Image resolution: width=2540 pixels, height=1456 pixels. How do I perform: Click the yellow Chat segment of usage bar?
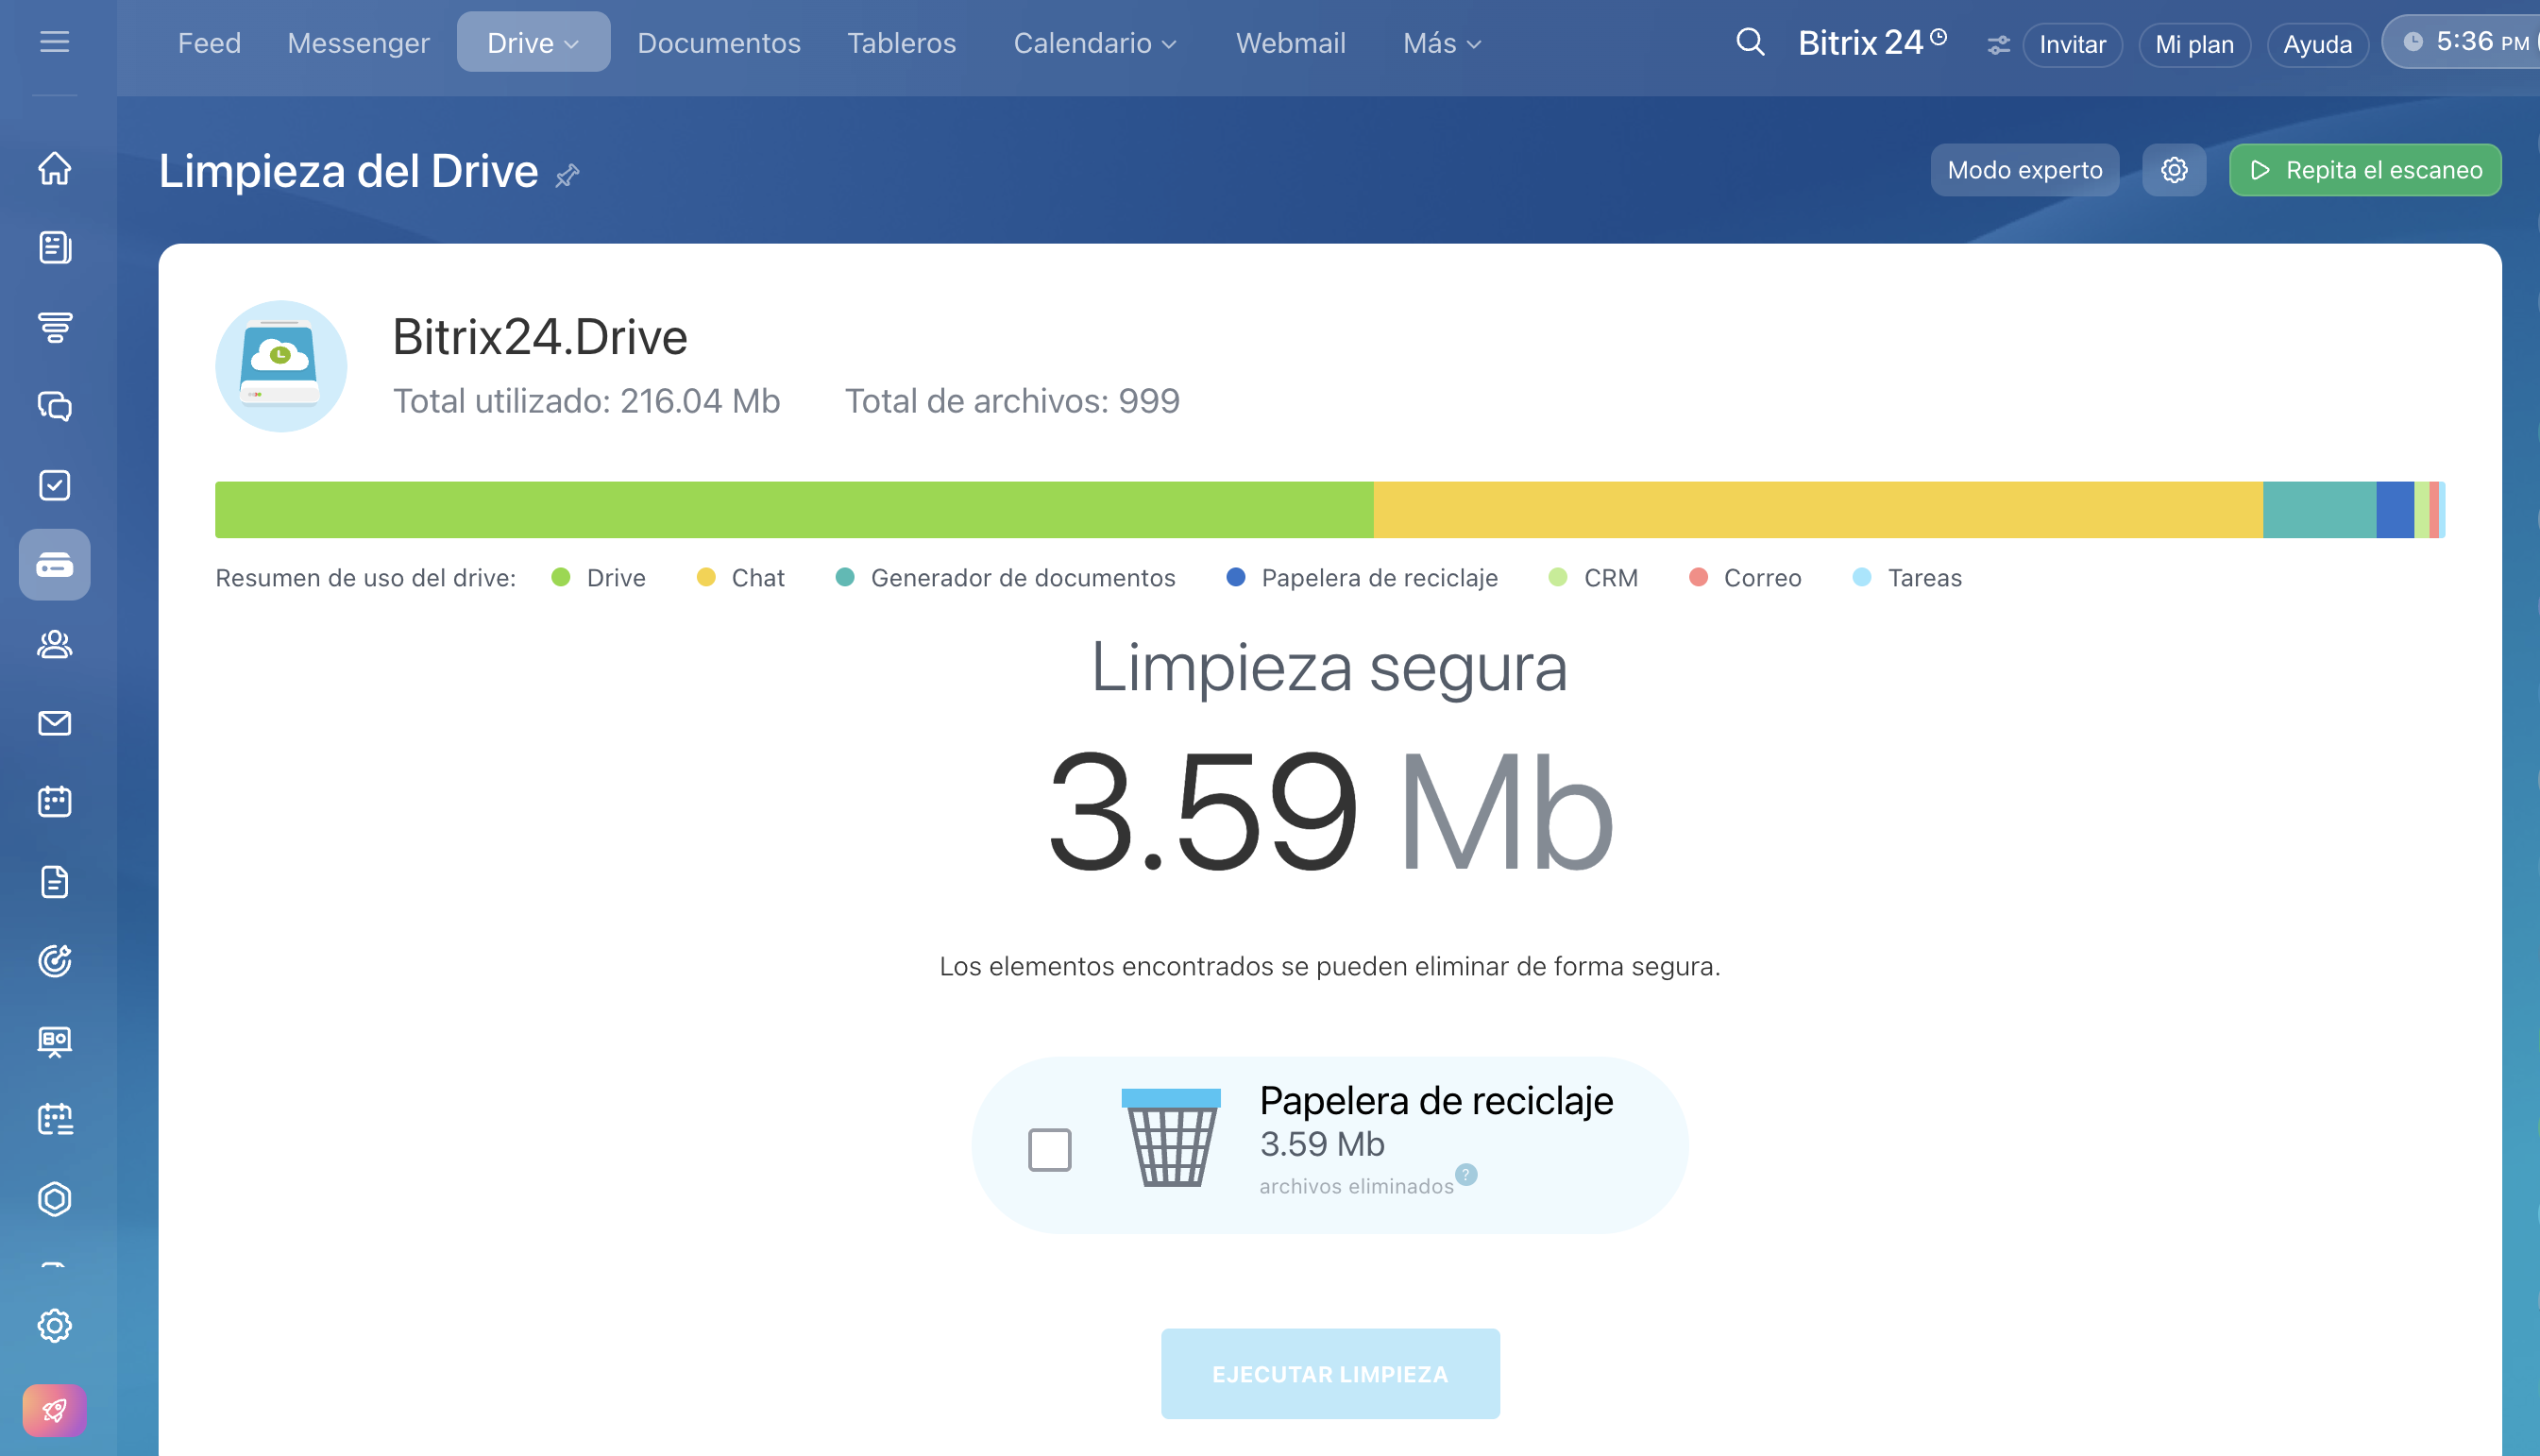pos(1817,510)
